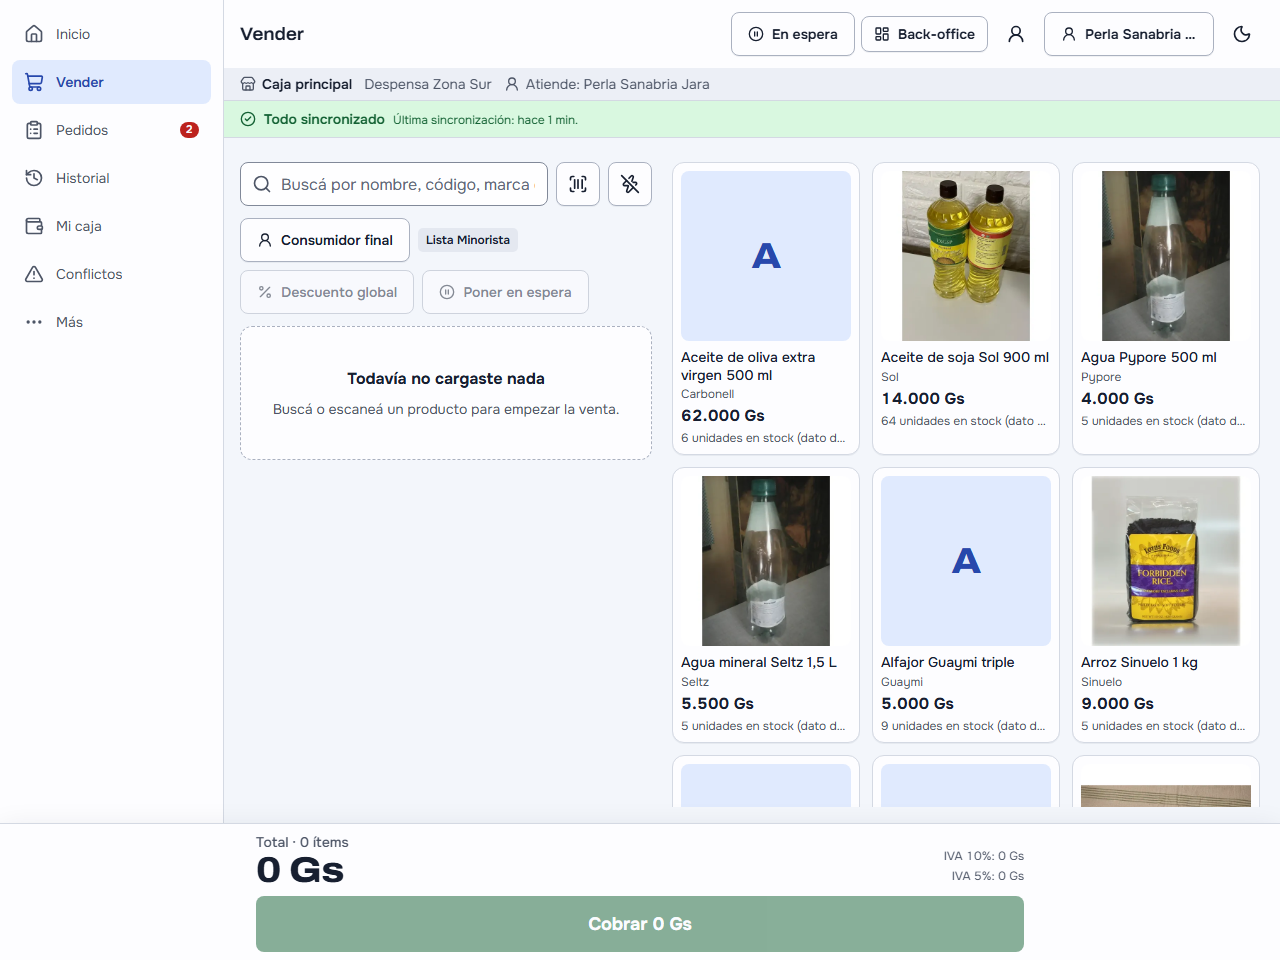Select Consumidor final customer selector
The height and width of the screenshot is (960, 1280).
325,240
